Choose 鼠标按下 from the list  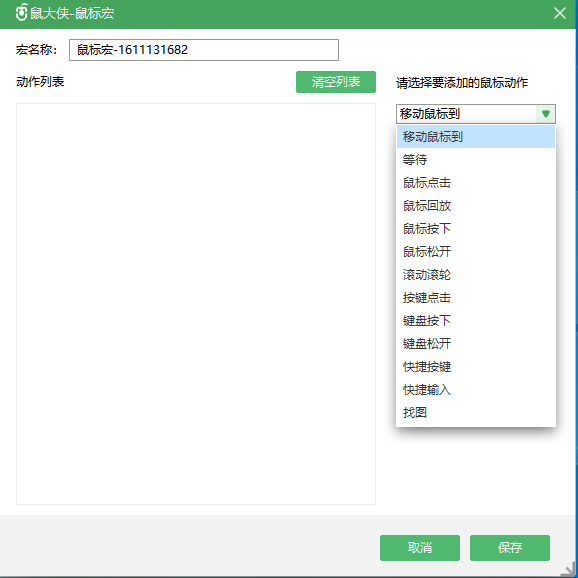(476, 229)
